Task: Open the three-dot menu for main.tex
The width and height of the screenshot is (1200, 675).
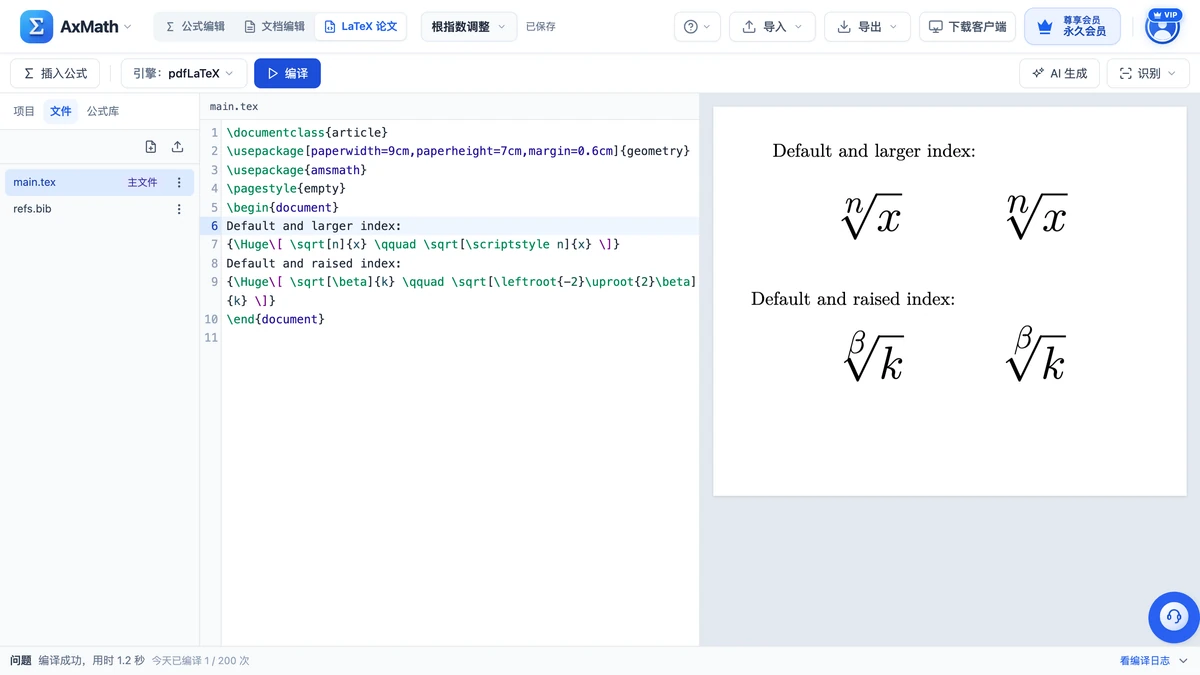Action: (x=179, y=183)
